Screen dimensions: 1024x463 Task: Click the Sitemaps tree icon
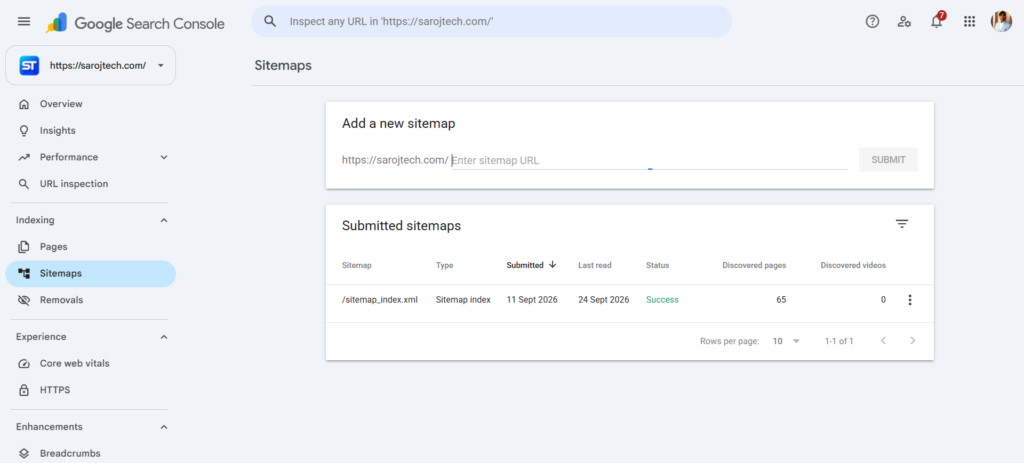point(24,274)
